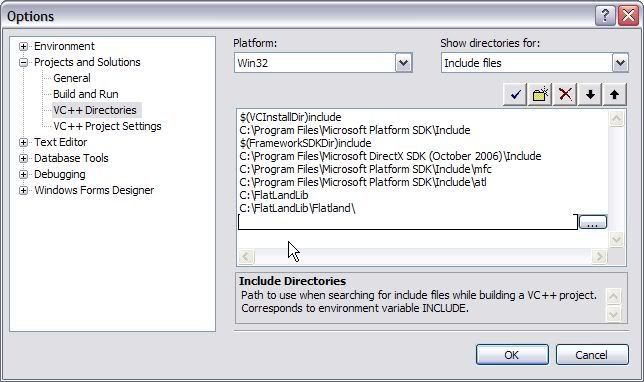The width and height of the screenshot is (644, 382).
Task: Click the New Line folder icon
Action: (540, 95)
